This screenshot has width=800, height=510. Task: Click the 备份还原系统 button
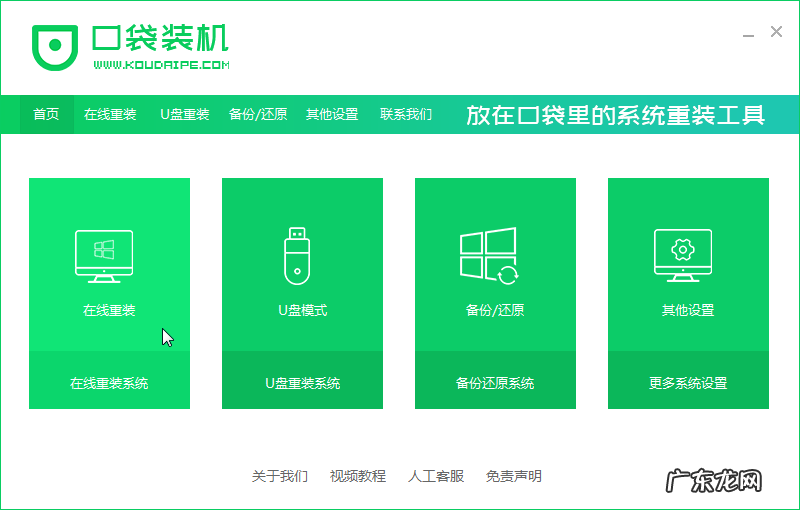pos(495,380)
